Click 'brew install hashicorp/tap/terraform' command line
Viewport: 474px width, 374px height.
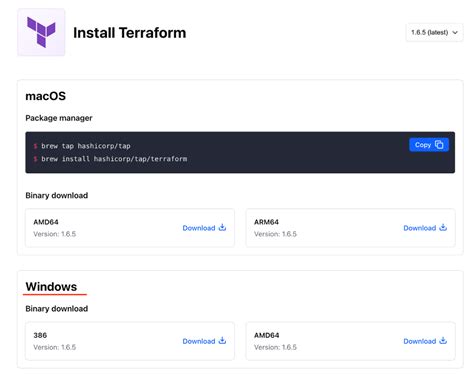114,159
